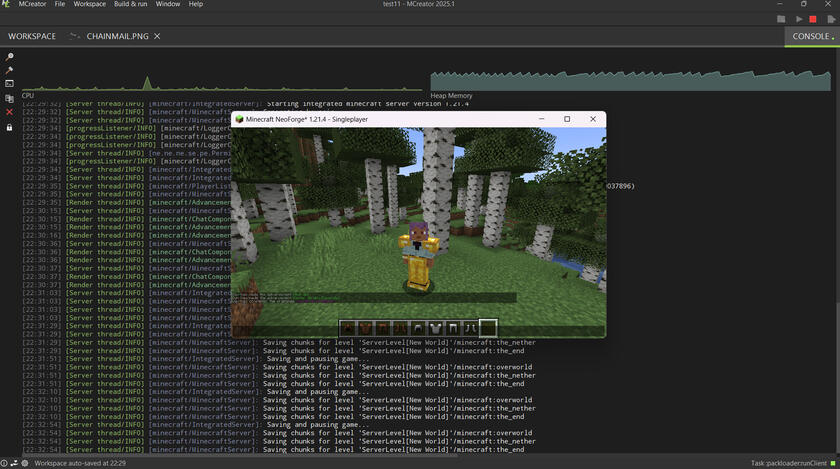840x469 pixels.
Task: Click the terminal icon in console sidebar
Action: (x=9, y=84)
